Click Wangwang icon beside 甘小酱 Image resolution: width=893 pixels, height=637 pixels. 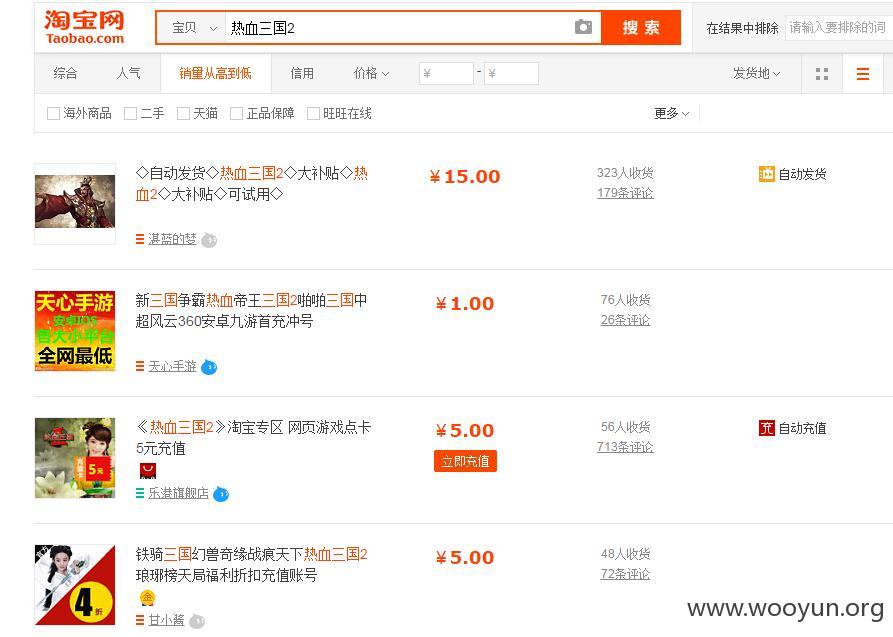click(x=197, y=621)
